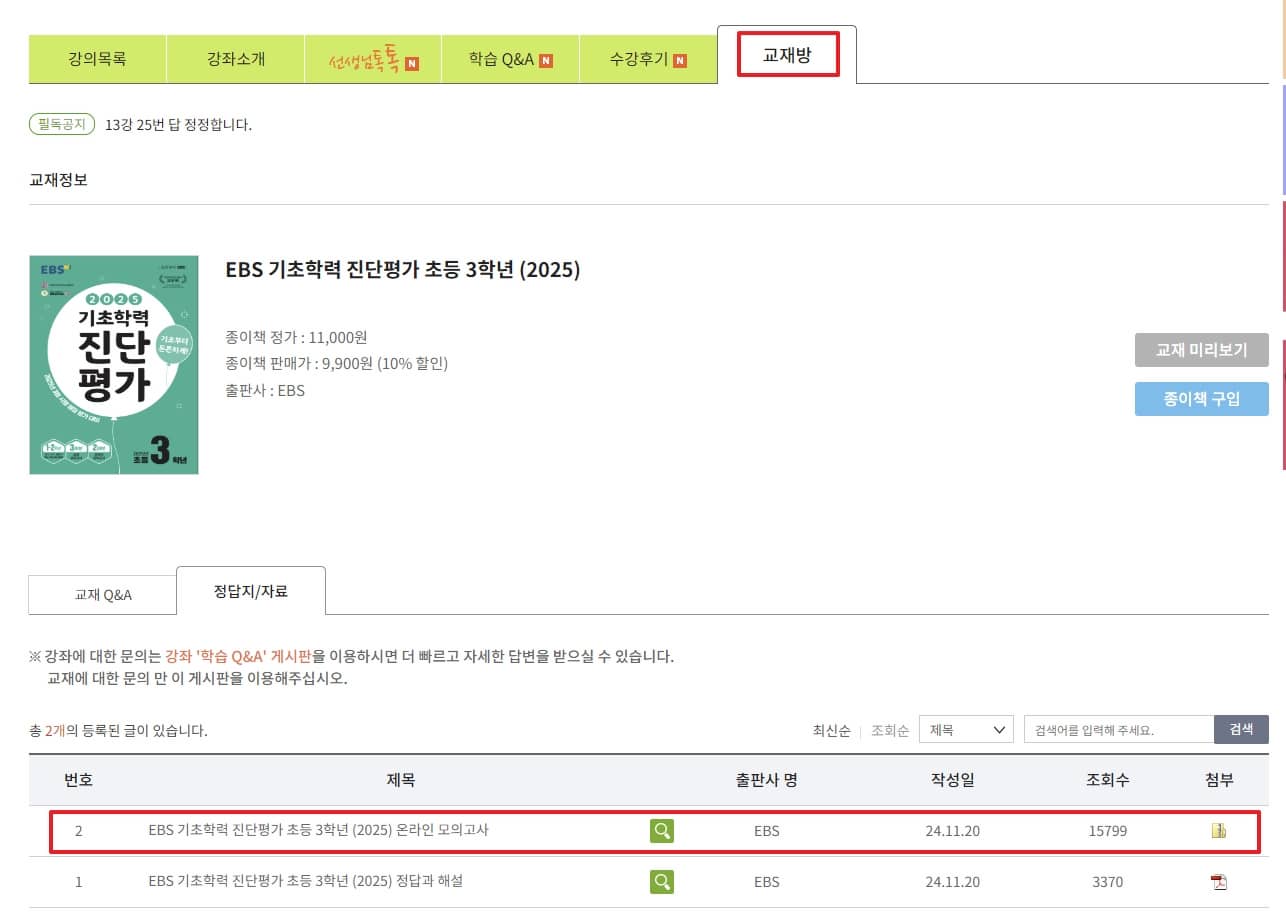Click the book title EBS 기초학력 진단평가 초등 3학년 (2025)
The height and width of the screenshot is (920, 1286).
coord(403,270)
